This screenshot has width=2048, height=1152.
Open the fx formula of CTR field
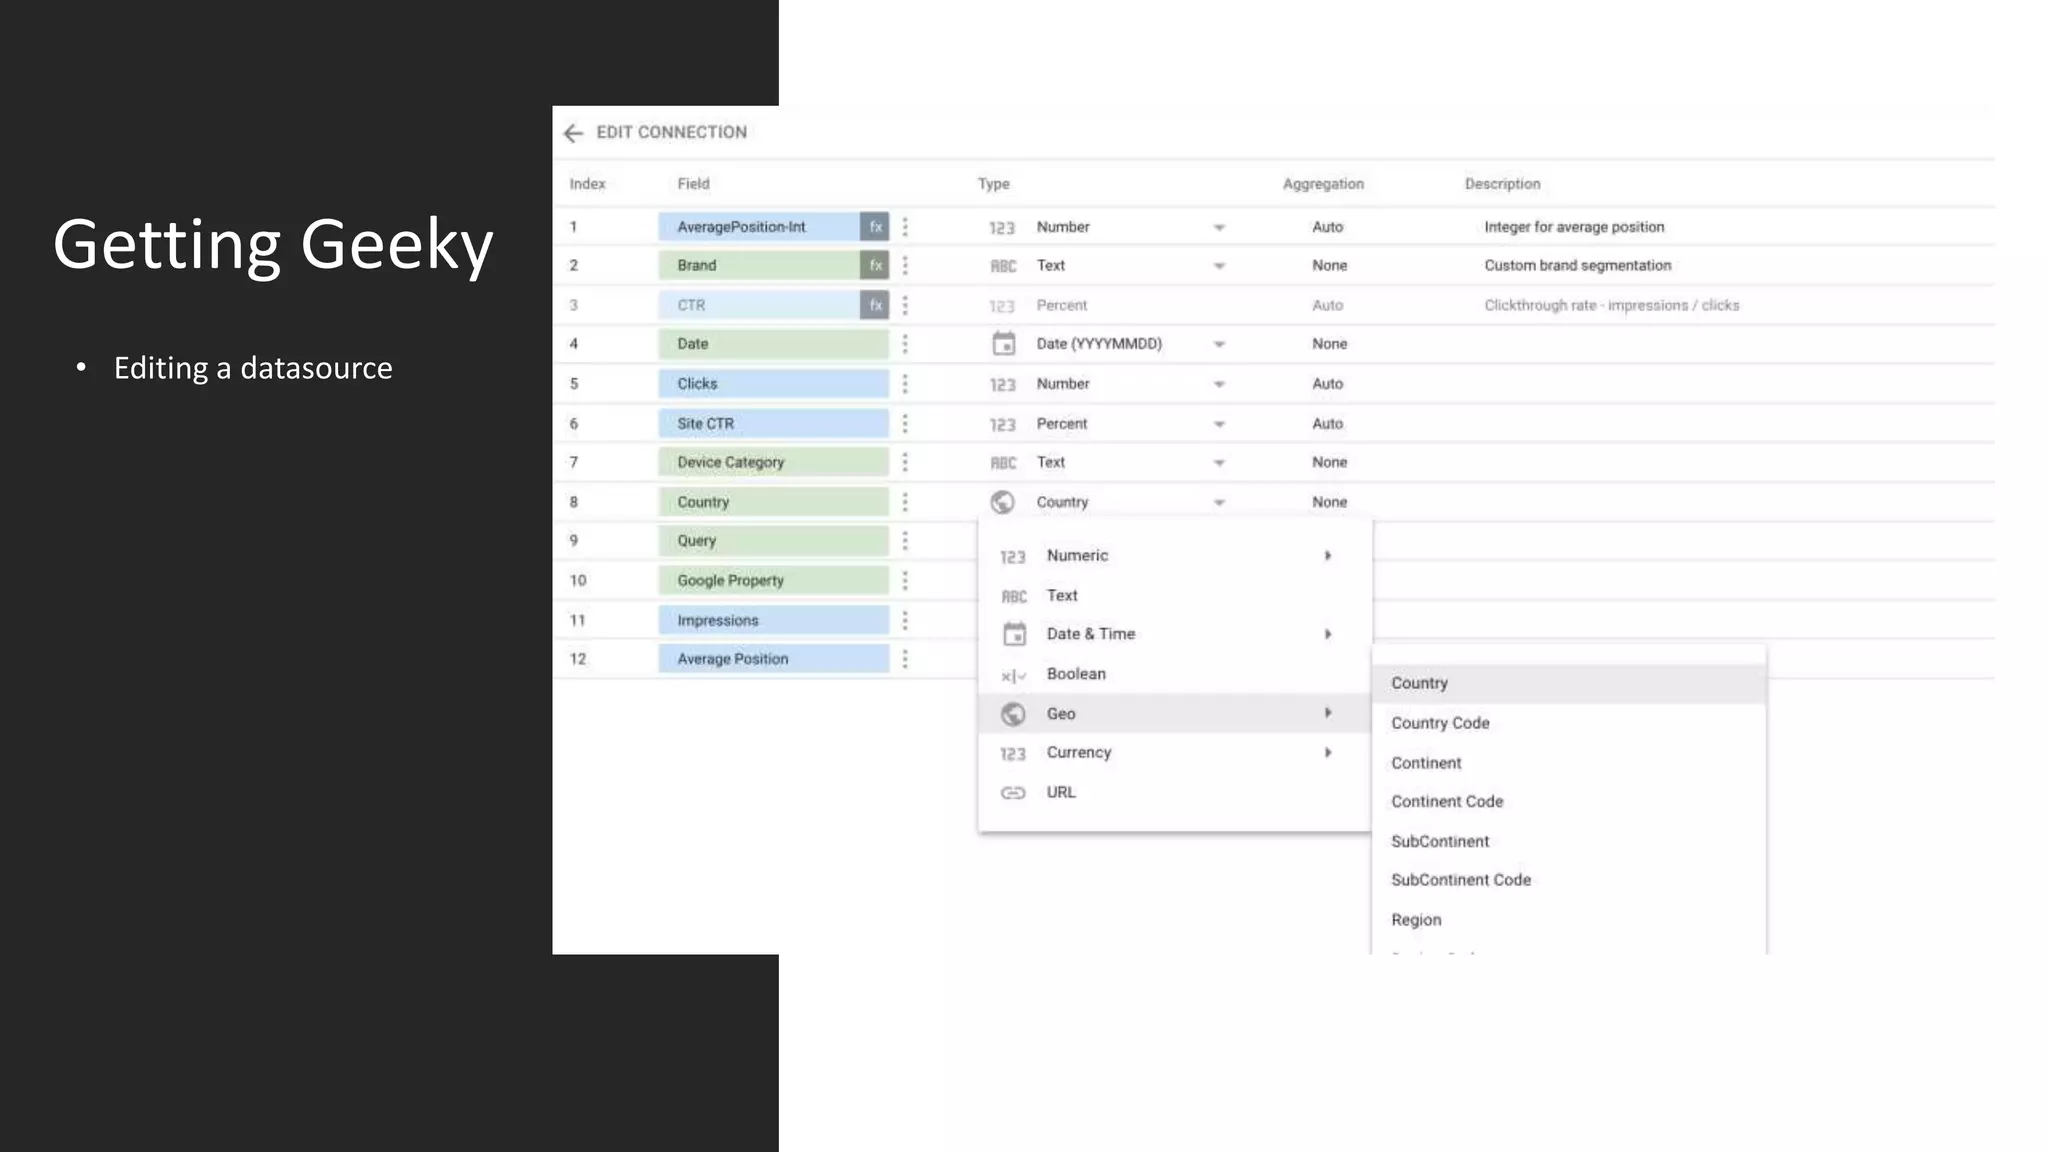[875, 305]
